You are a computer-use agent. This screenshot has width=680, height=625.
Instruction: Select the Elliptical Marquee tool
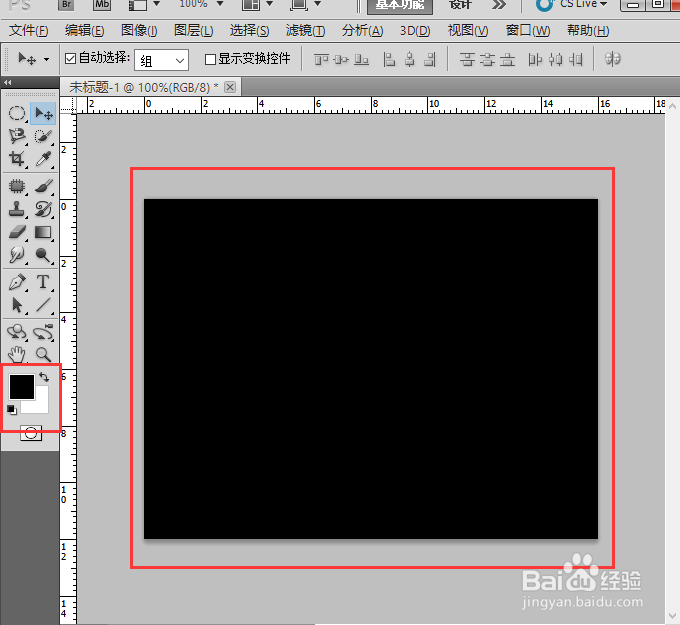[17, 114]
